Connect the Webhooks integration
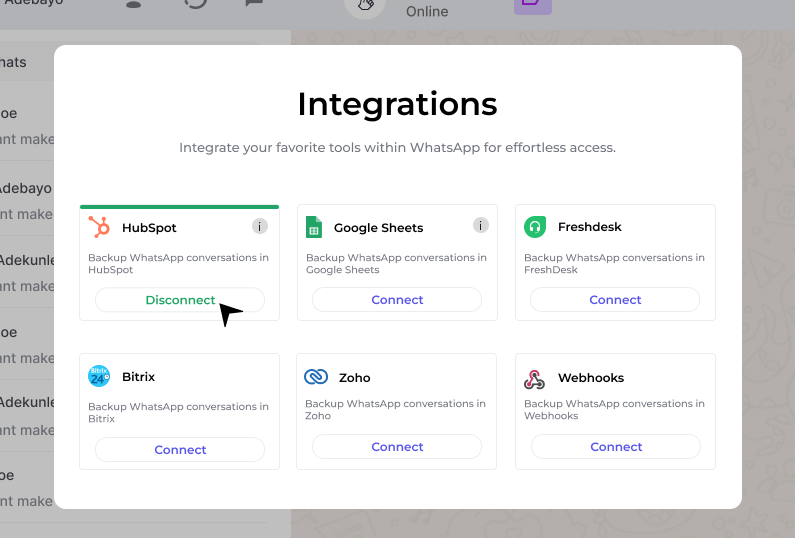The width and height of the screenshot is (795, 538). [616, 446]
